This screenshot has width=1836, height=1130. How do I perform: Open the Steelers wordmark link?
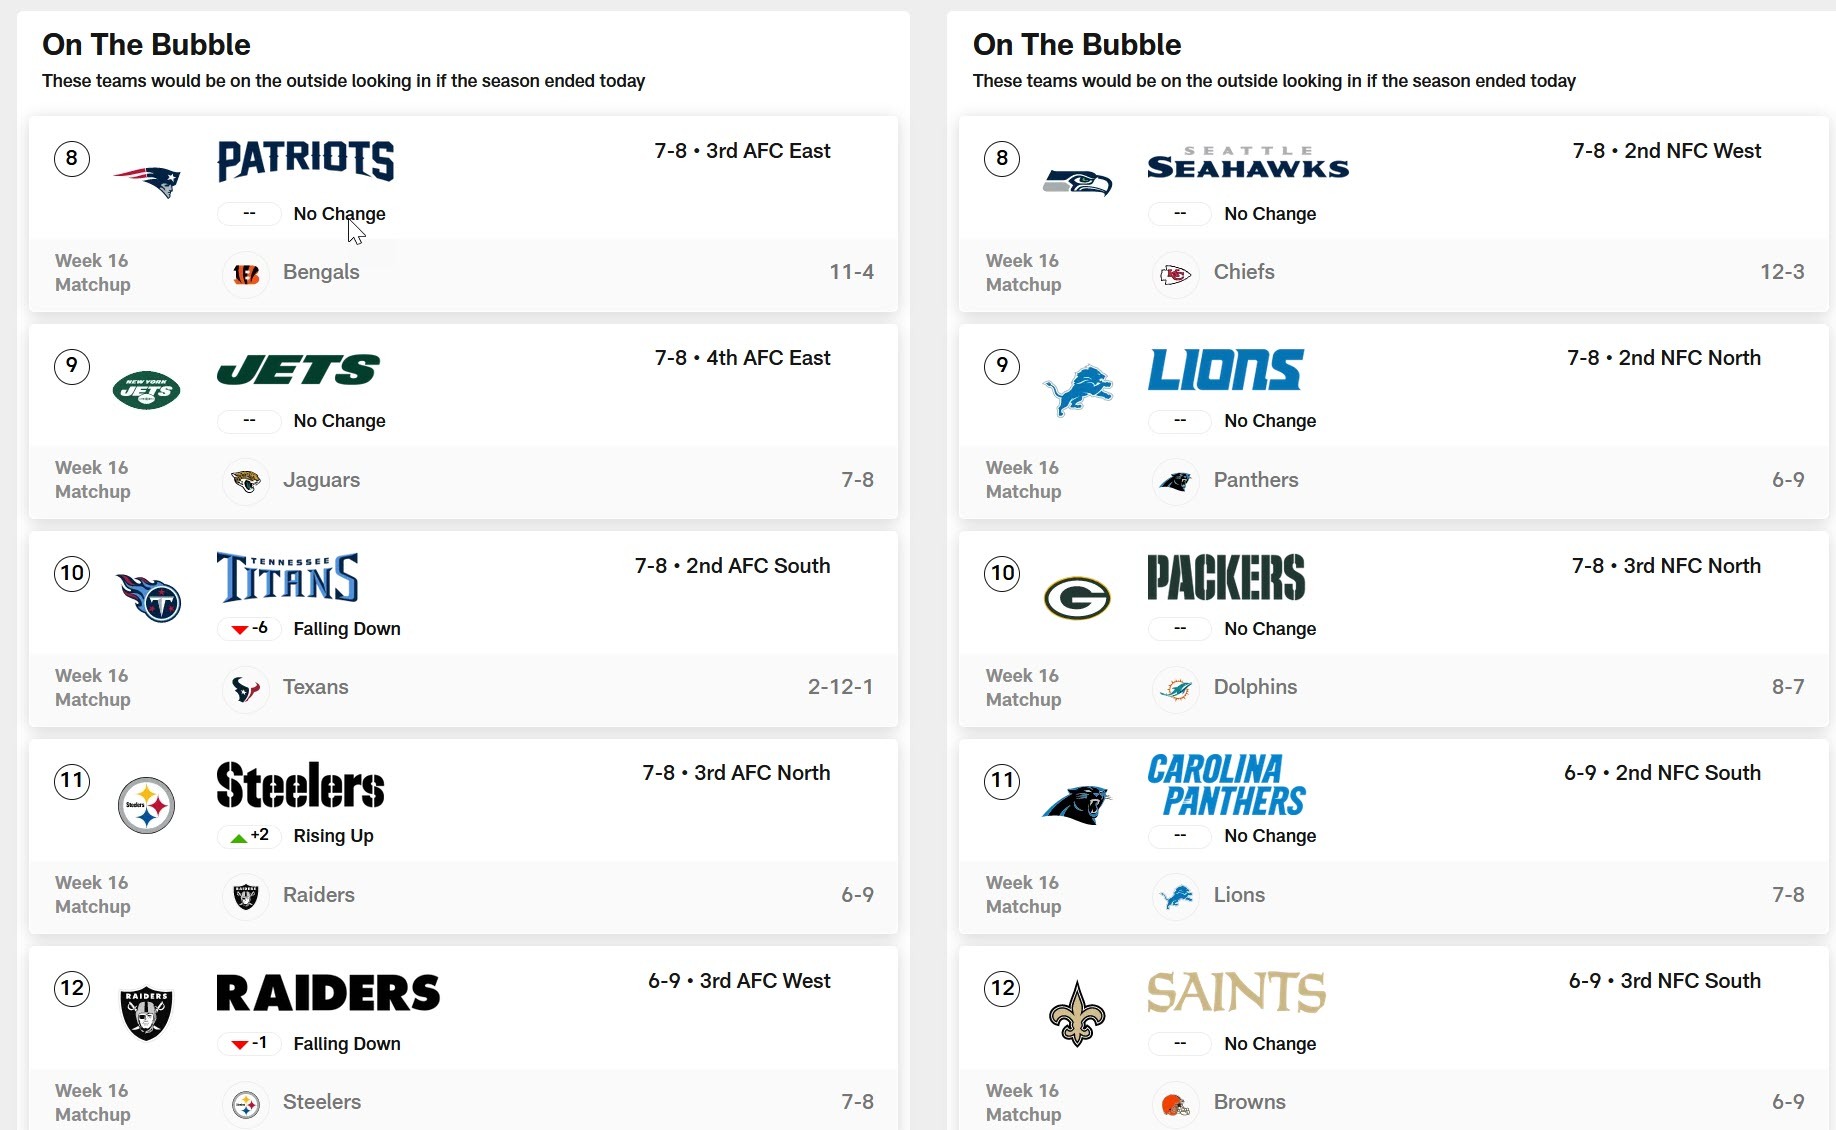tap(300, 785)
